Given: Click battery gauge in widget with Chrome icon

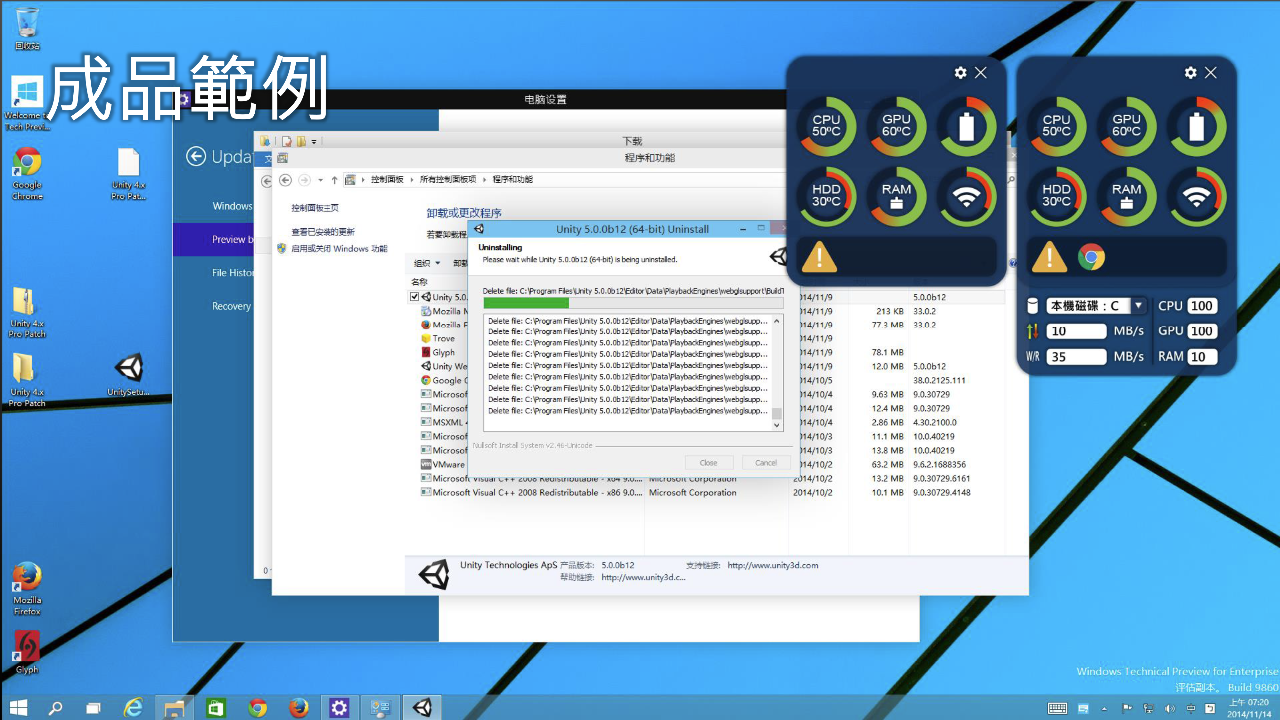Looking at the screenshot, I should click(1197, 126).
